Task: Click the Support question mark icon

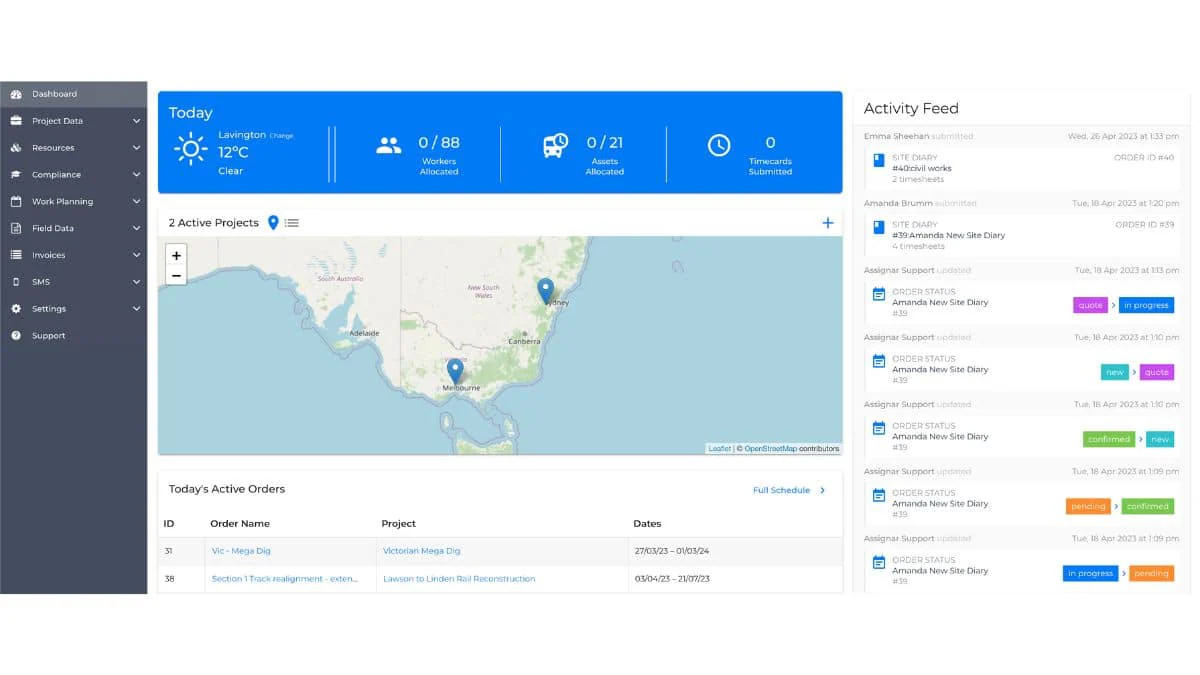Action: pyautogui.click(x=16, y=336)
